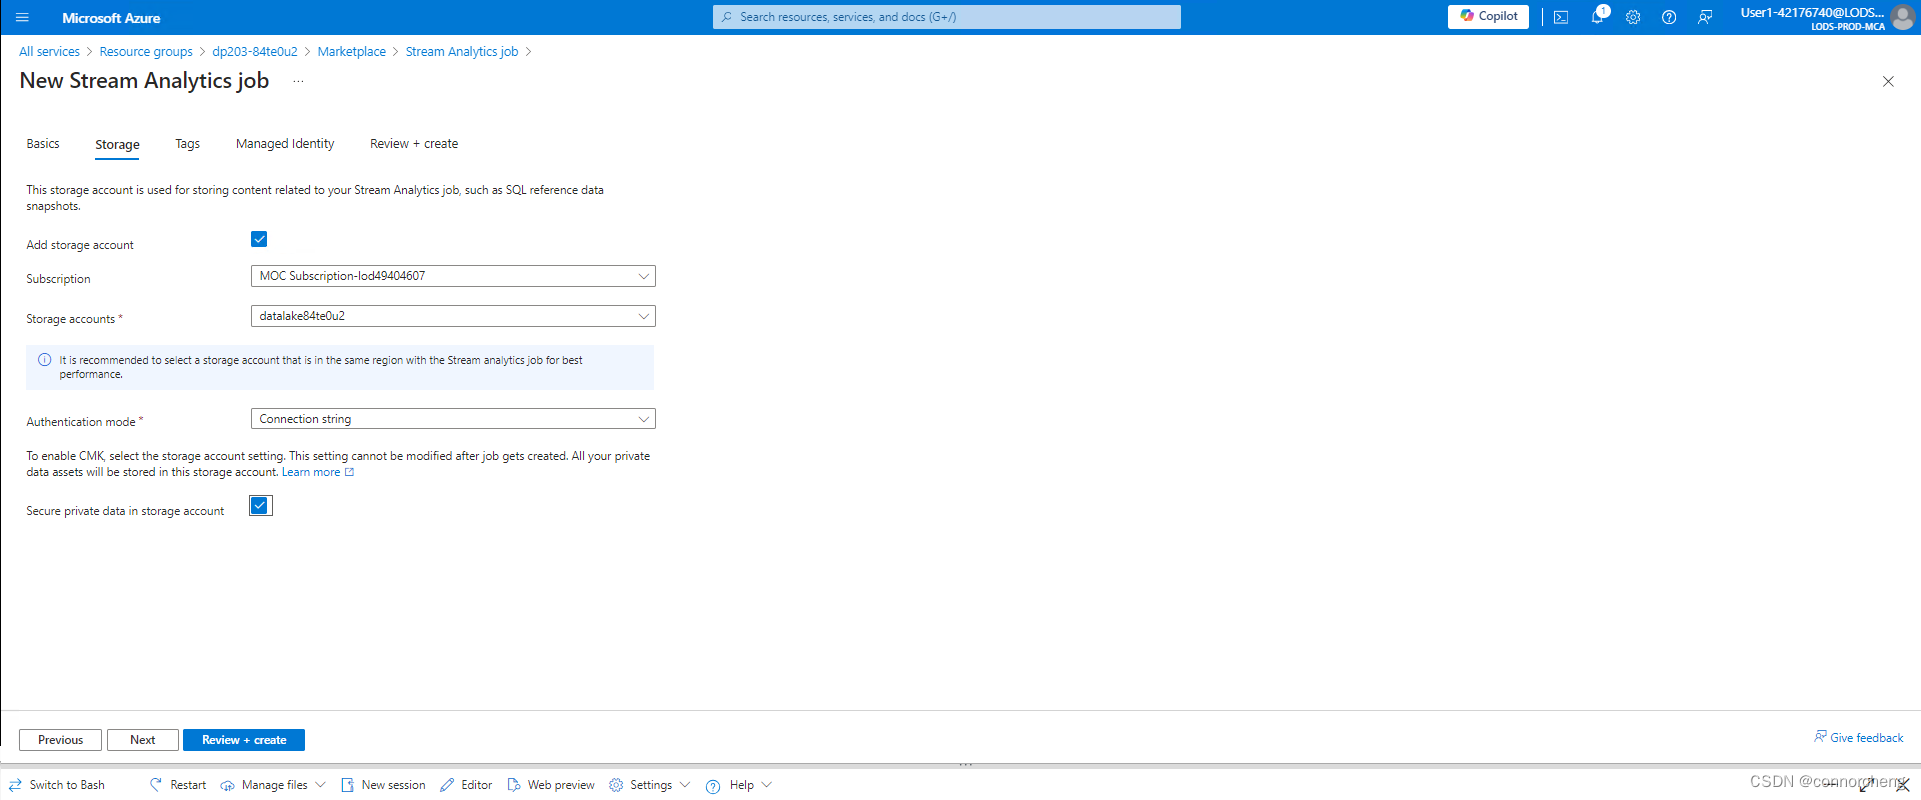The image size is (1921, 800).
Task: Open the Managed Identity tab
Action: pos(285,144)
